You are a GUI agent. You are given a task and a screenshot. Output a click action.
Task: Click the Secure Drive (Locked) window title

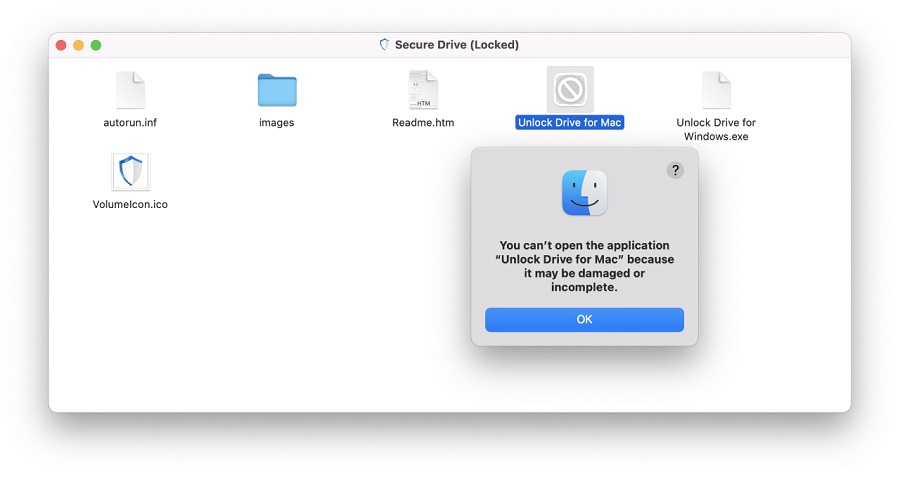pos(457,45)
